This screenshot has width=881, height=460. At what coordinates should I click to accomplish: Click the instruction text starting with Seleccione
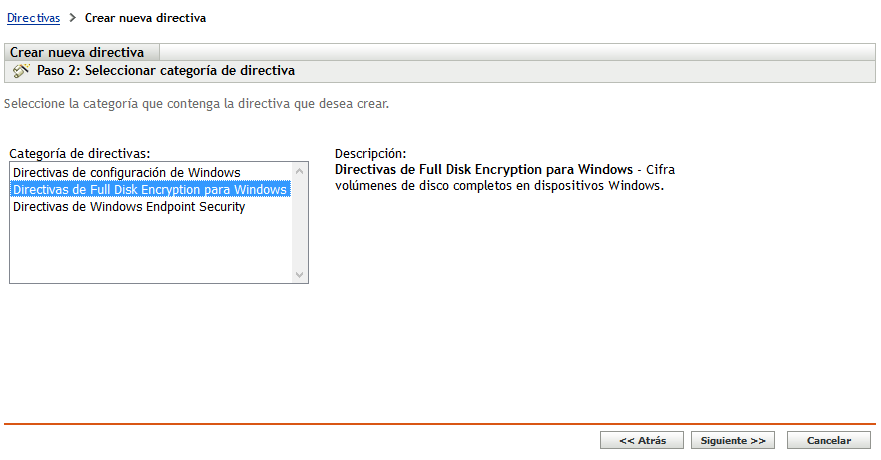(196, 103)
